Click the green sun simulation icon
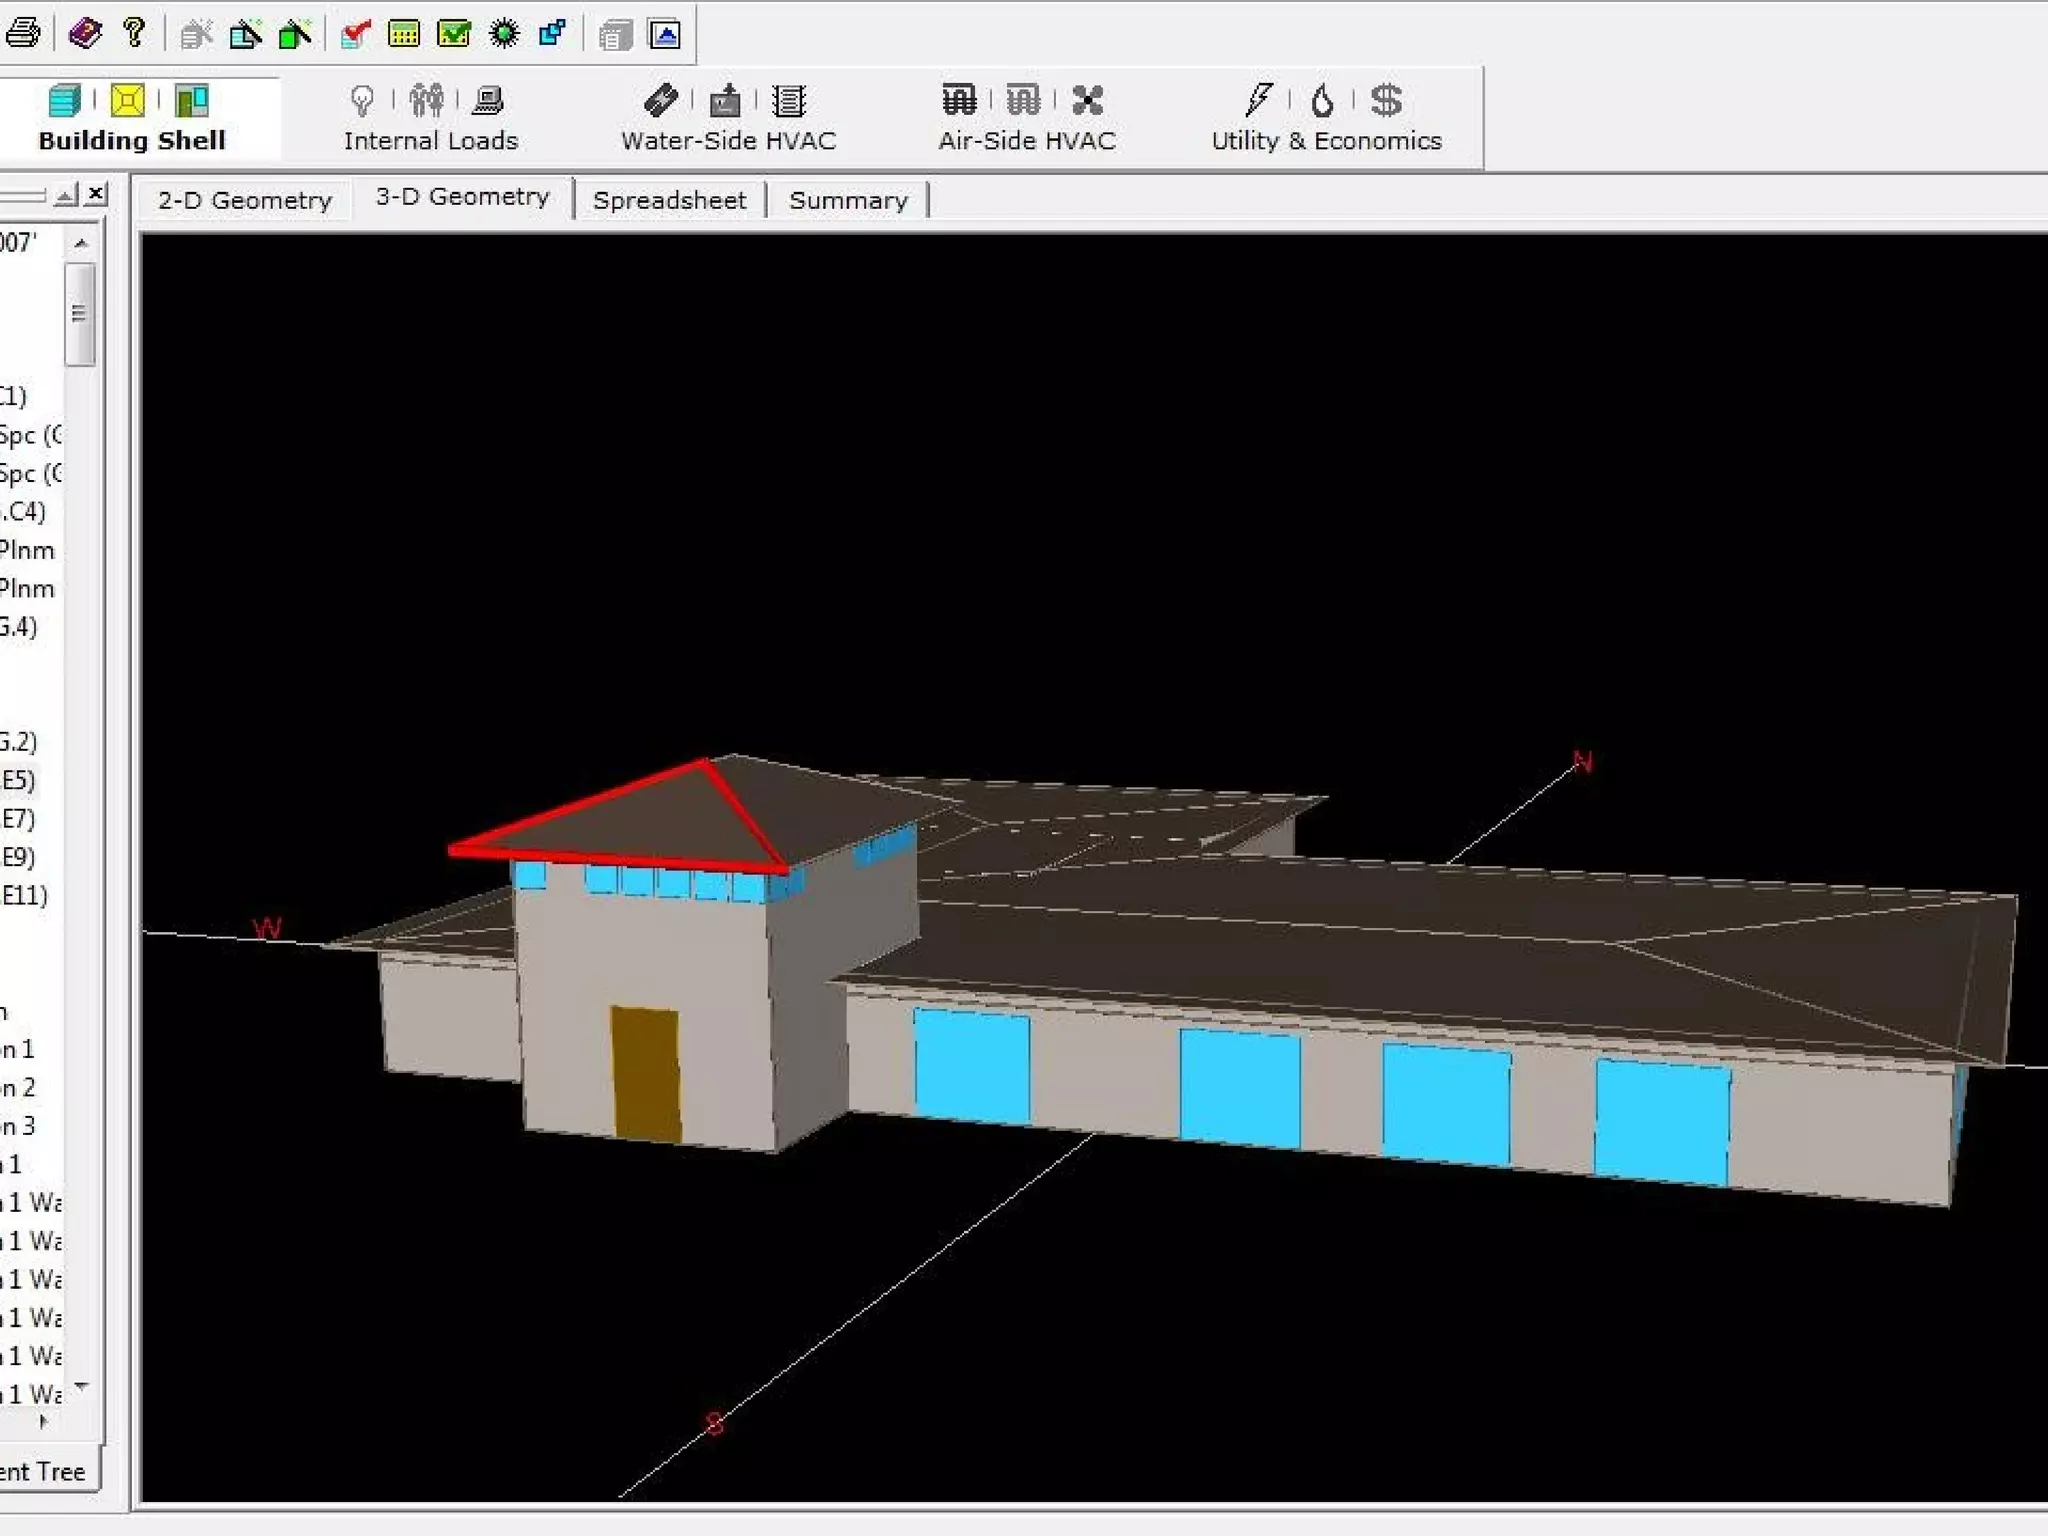Screen dimensions: 2048x1536 (x=504, y=34)
